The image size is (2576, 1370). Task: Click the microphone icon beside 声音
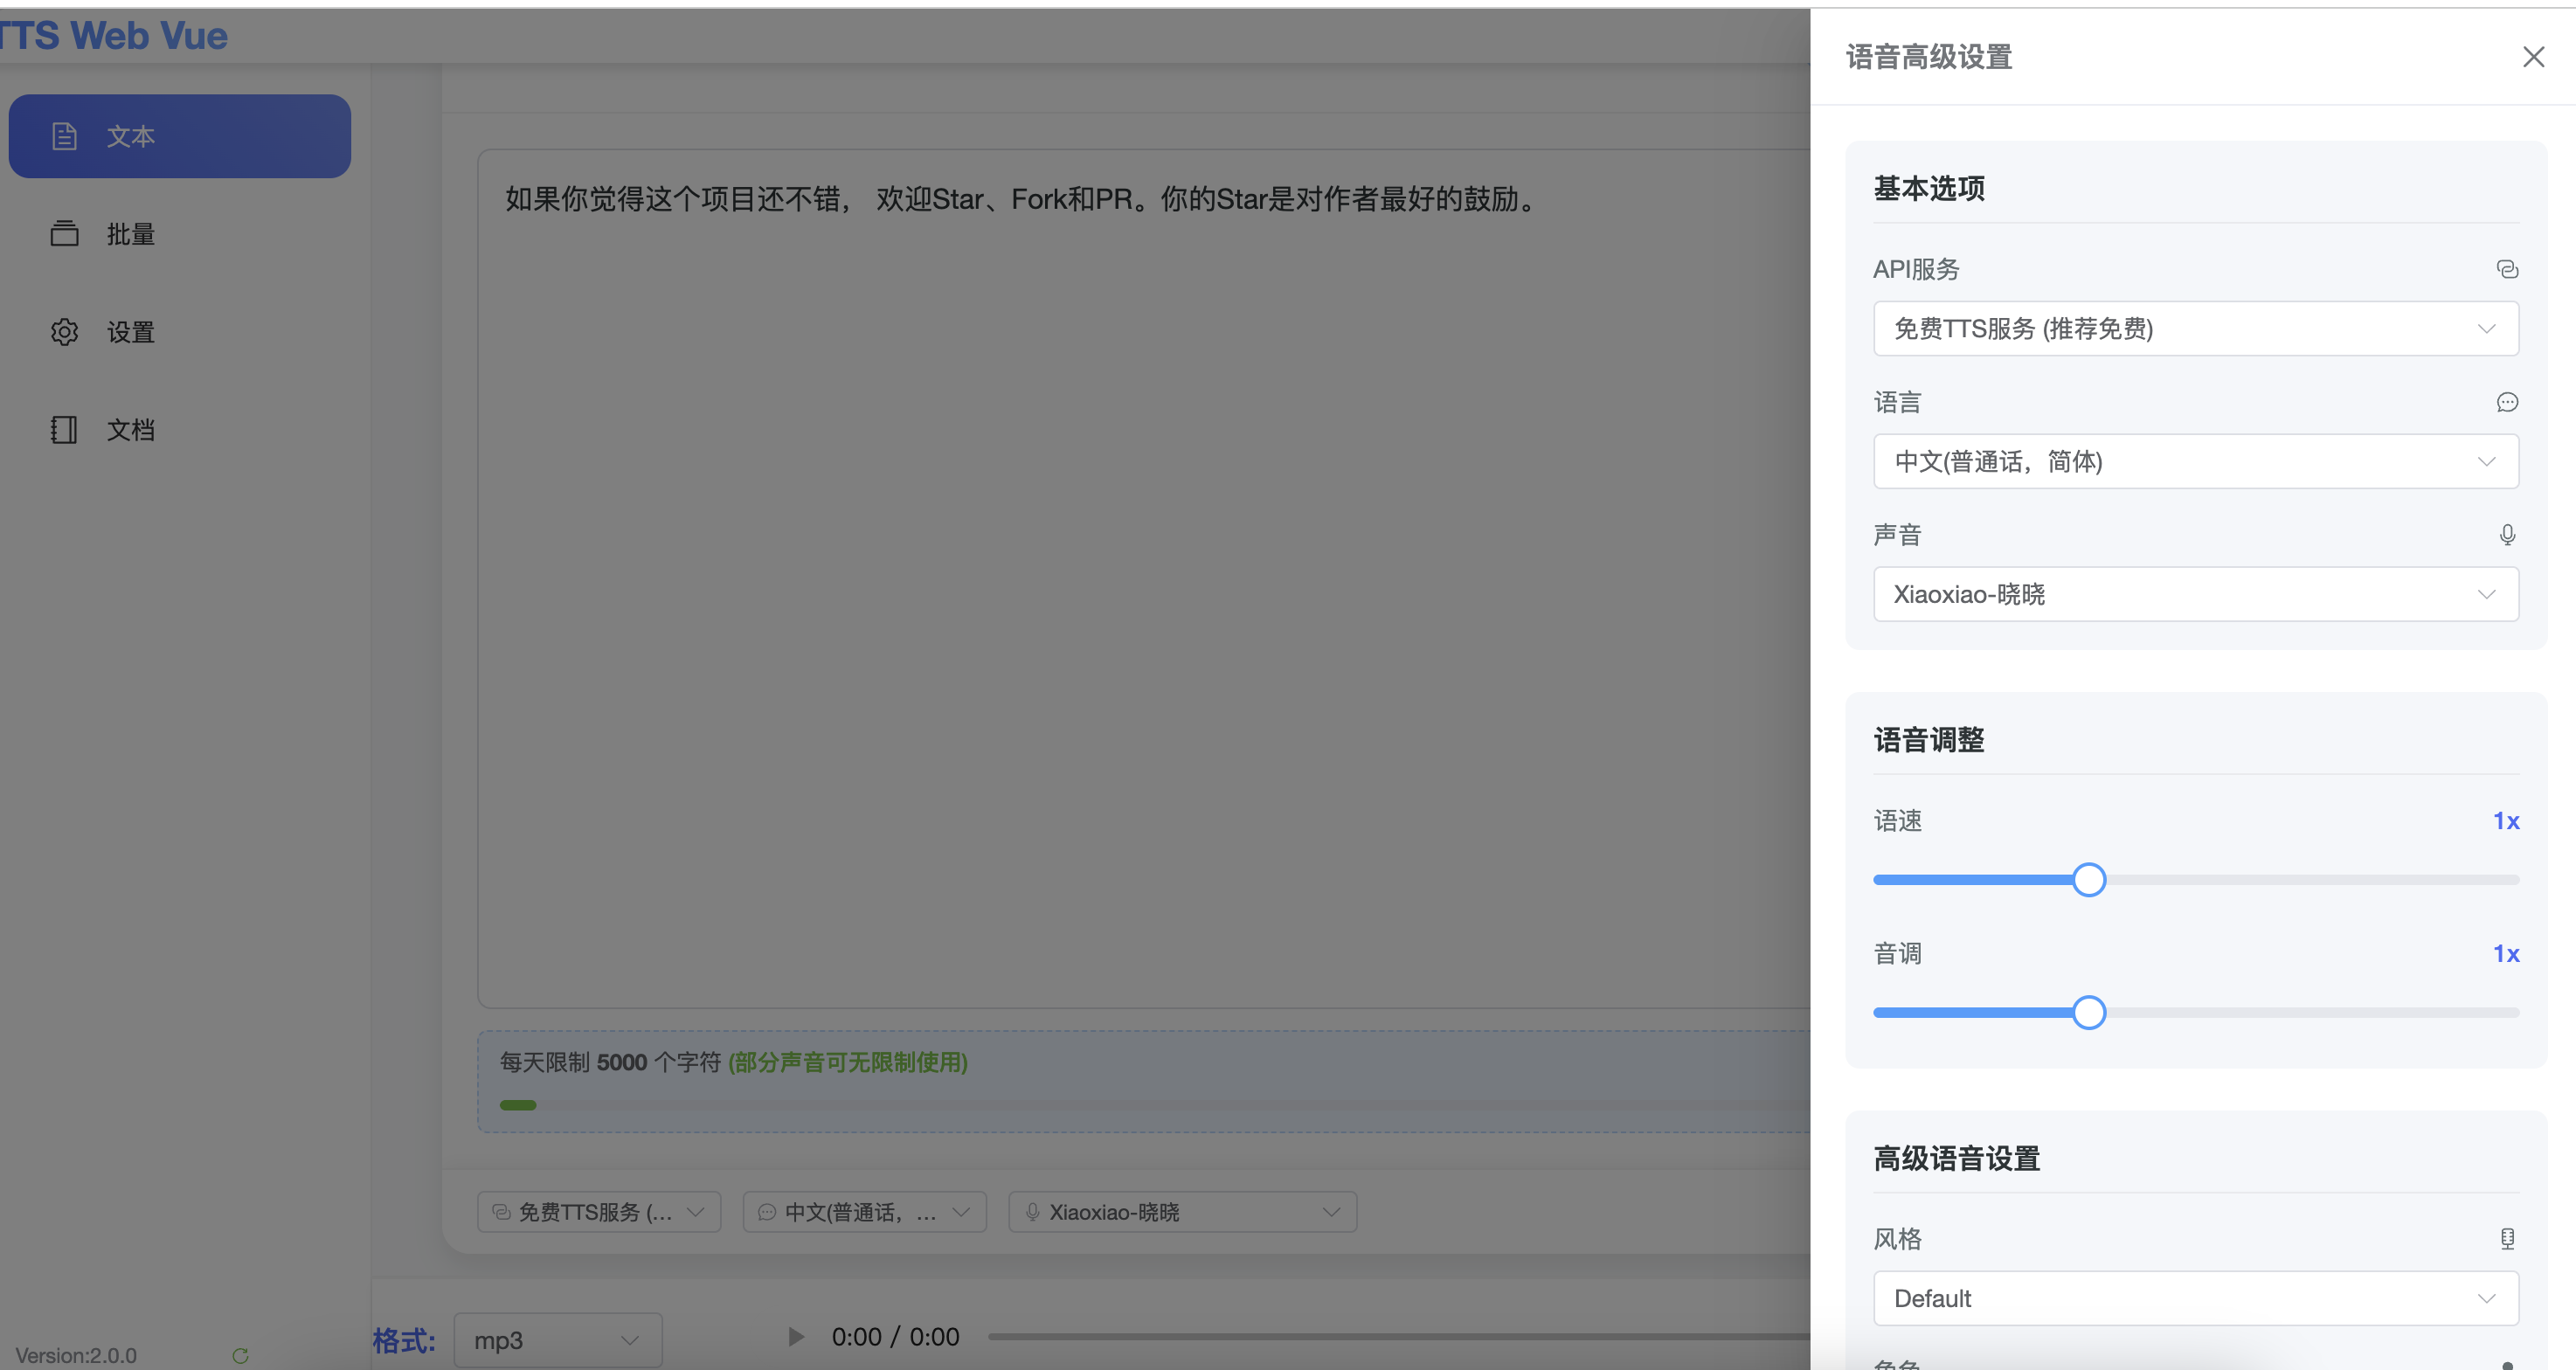pos(2507,535)
